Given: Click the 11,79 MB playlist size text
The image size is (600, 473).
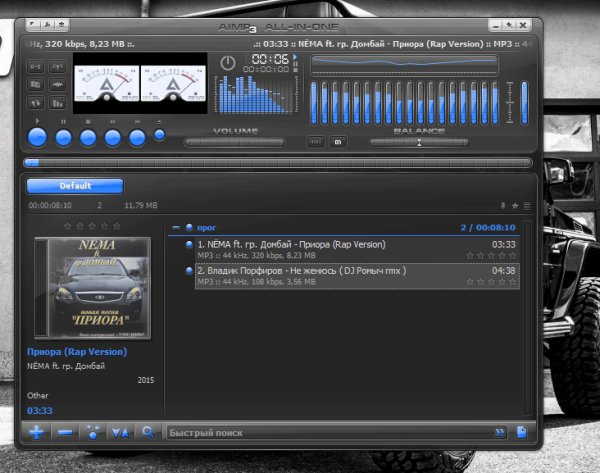Looking at the screenshot, I should 141,206.
